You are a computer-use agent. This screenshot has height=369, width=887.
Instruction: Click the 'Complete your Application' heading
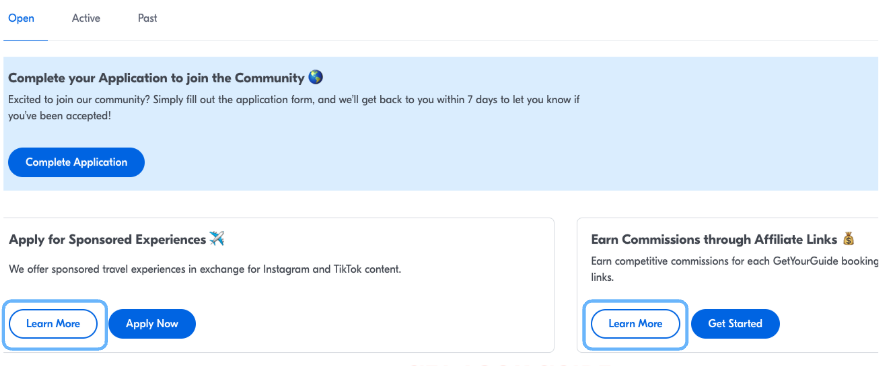157,78
